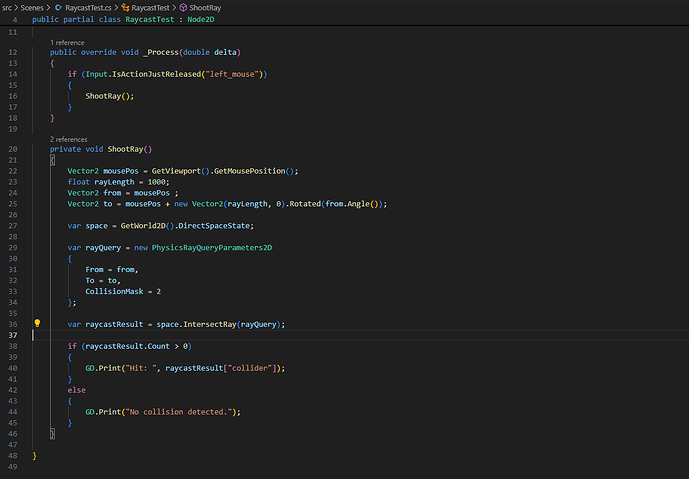Screen dimensions: 689x479
Task: Click the 'ShootRay' method declaration name on line 20
Action: (126, 149)
